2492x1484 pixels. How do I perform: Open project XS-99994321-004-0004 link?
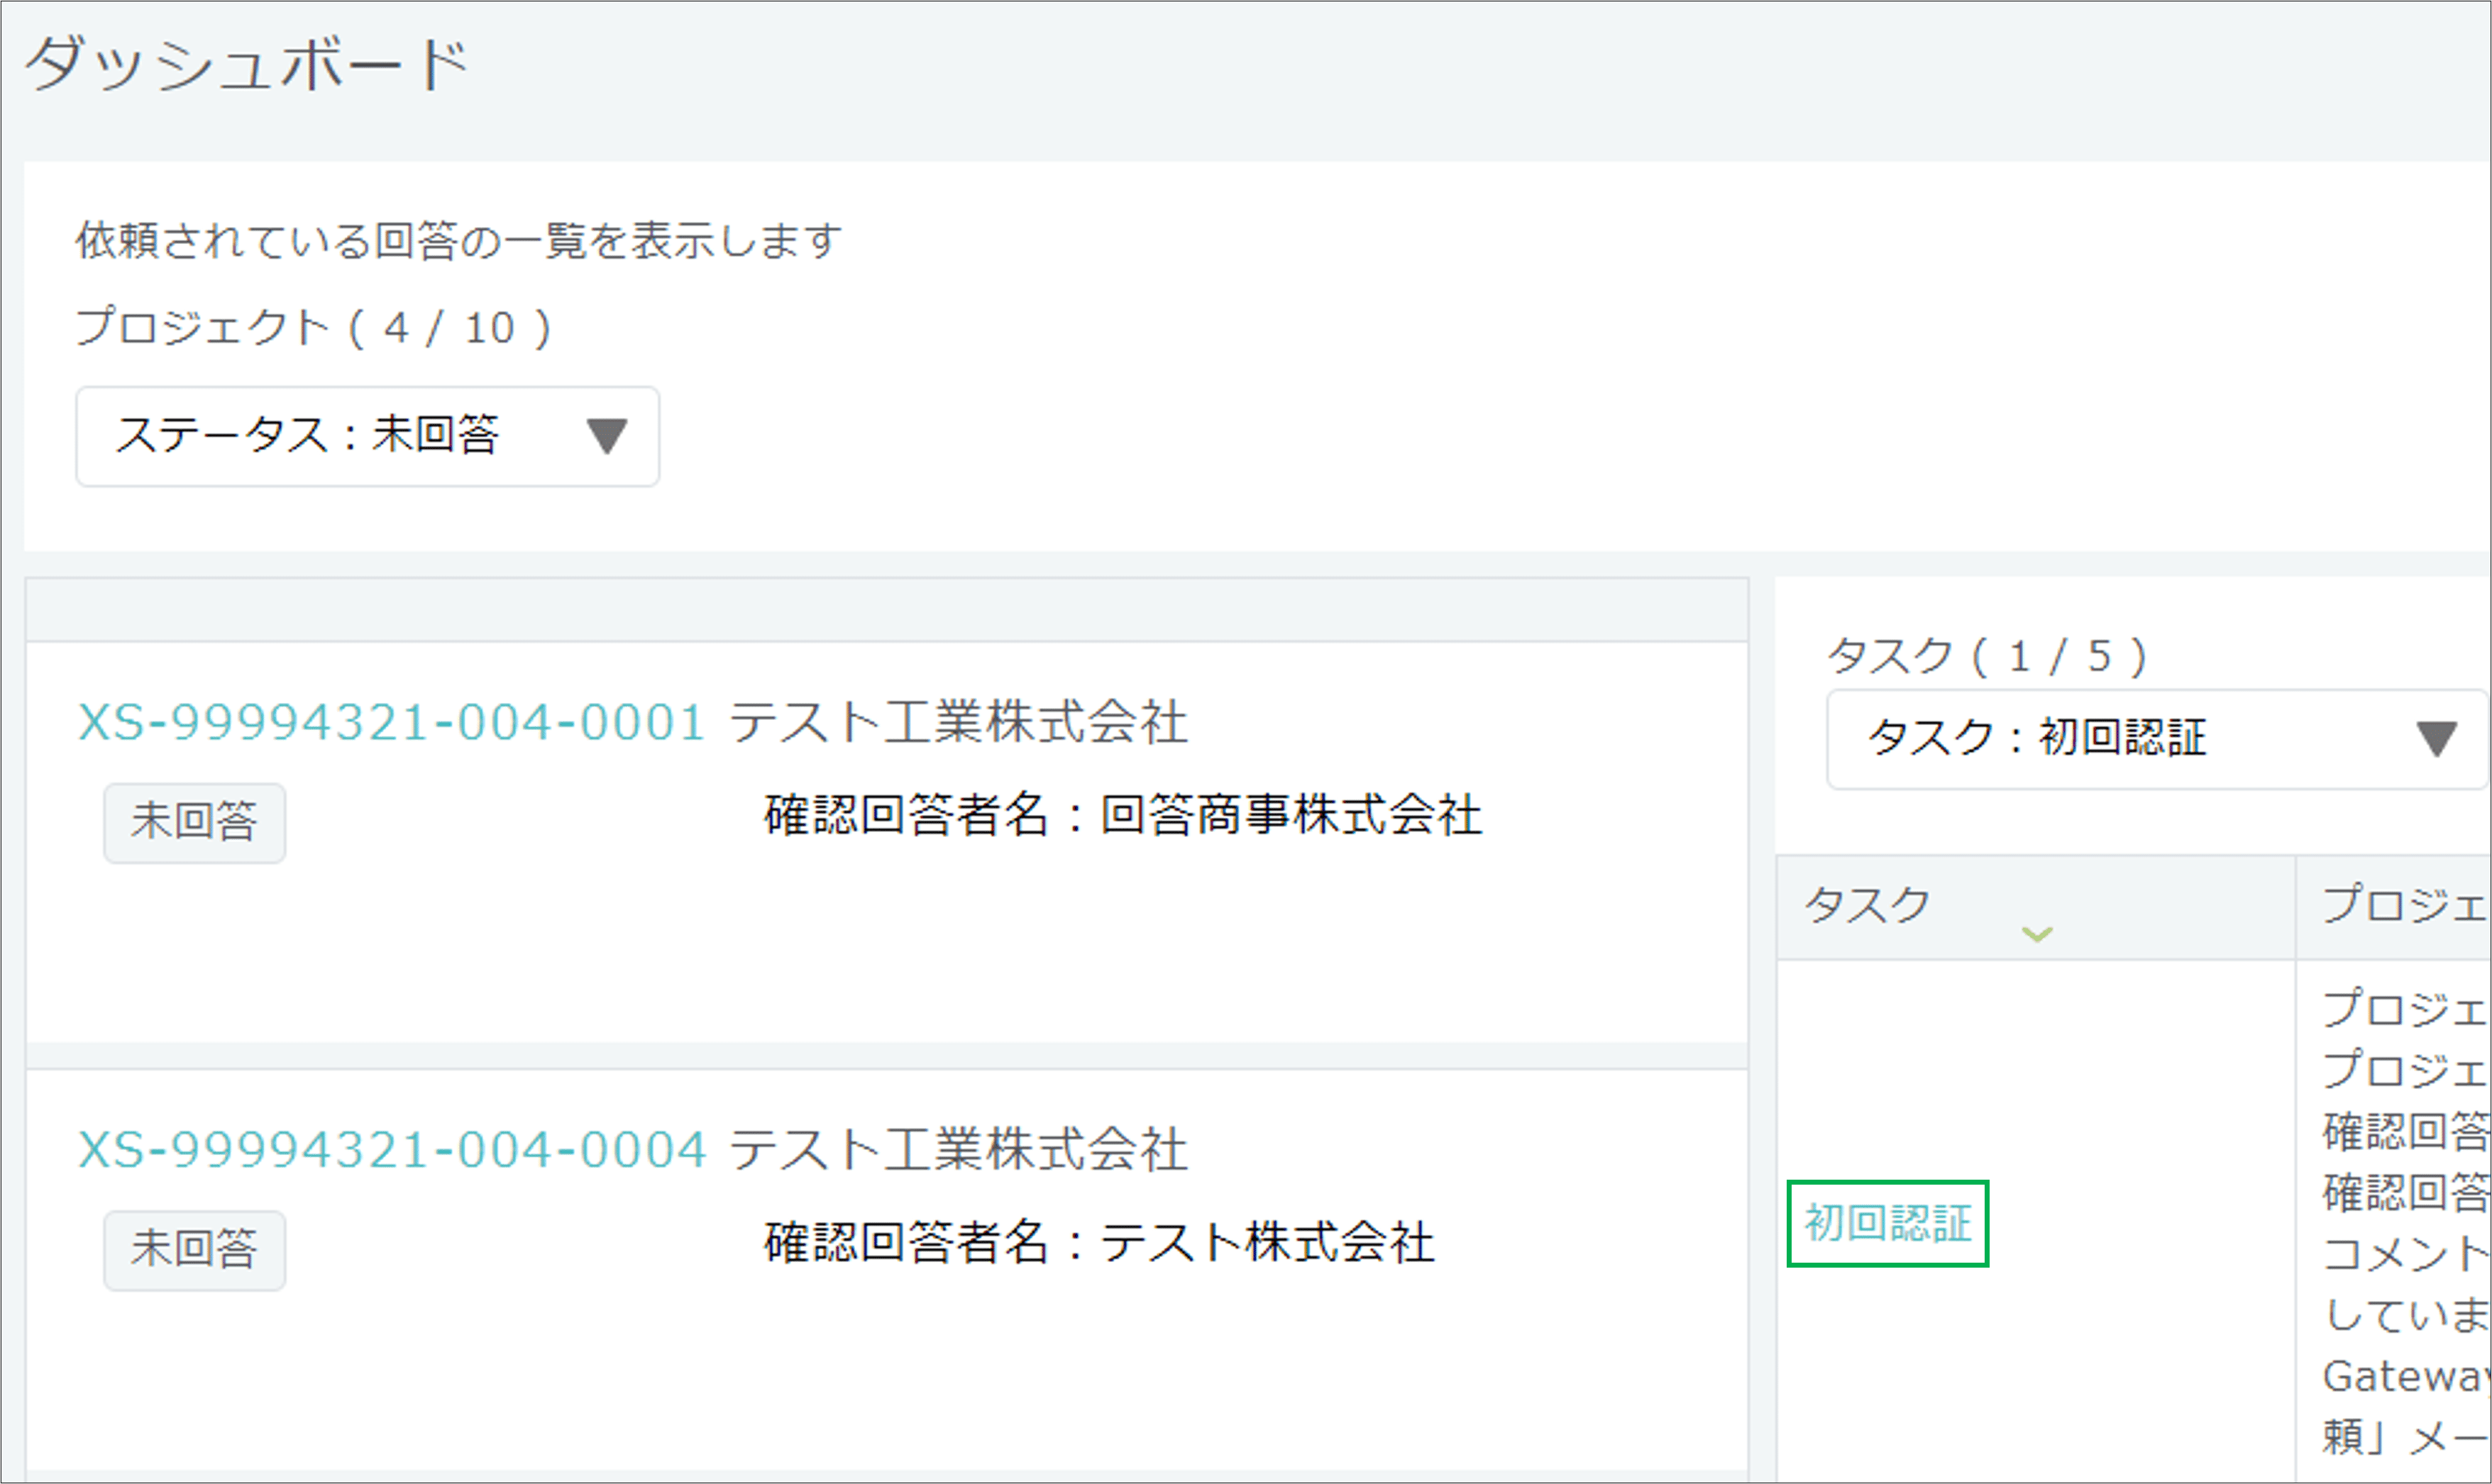point(392,1149)
